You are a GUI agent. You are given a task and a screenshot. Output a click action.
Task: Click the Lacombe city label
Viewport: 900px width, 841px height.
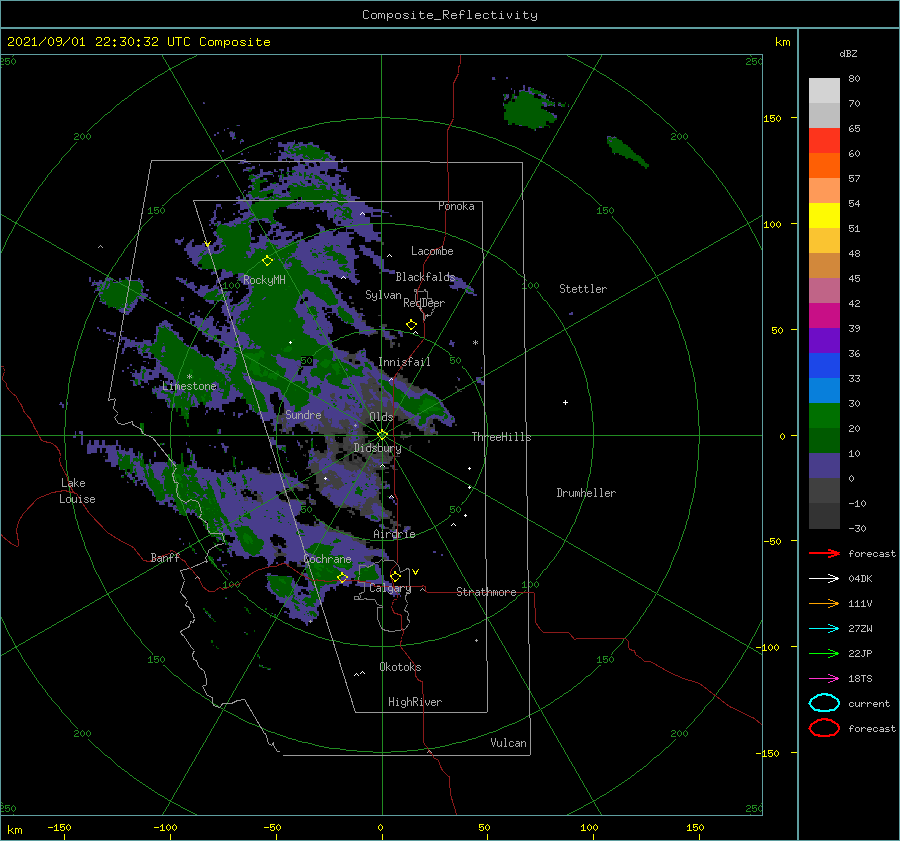pos(432,251)
